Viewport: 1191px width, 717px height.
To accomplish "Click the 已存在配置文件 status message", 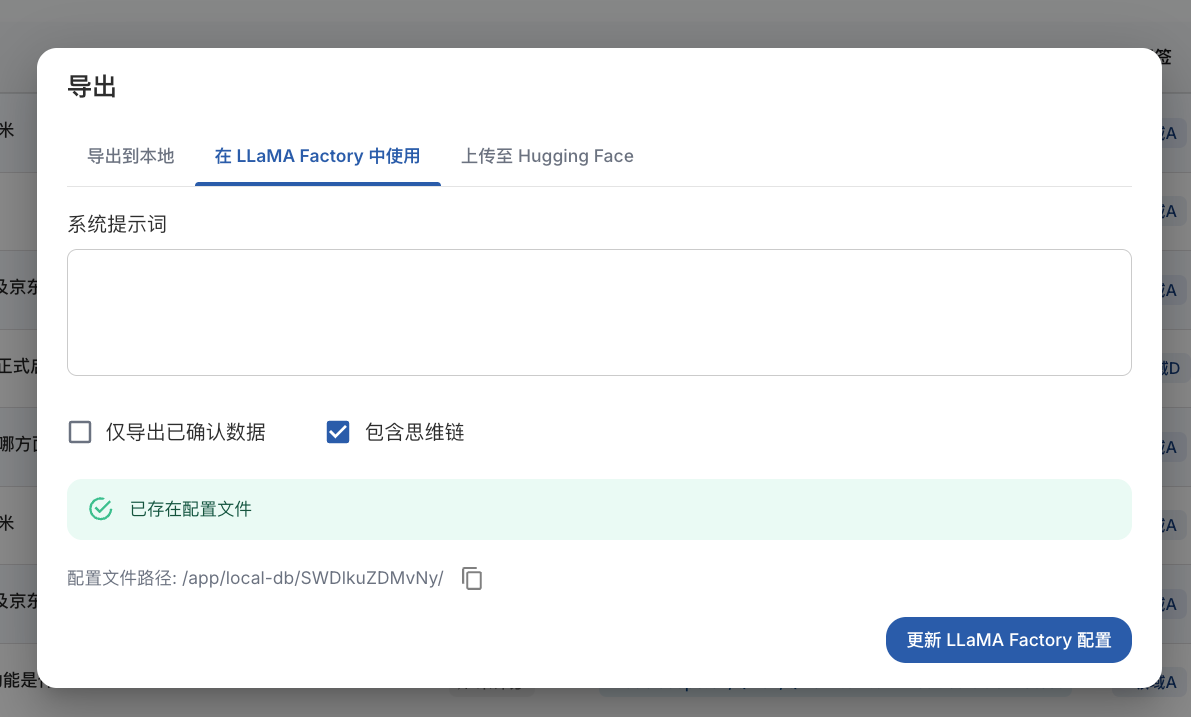I will click(x=191, y=509).
